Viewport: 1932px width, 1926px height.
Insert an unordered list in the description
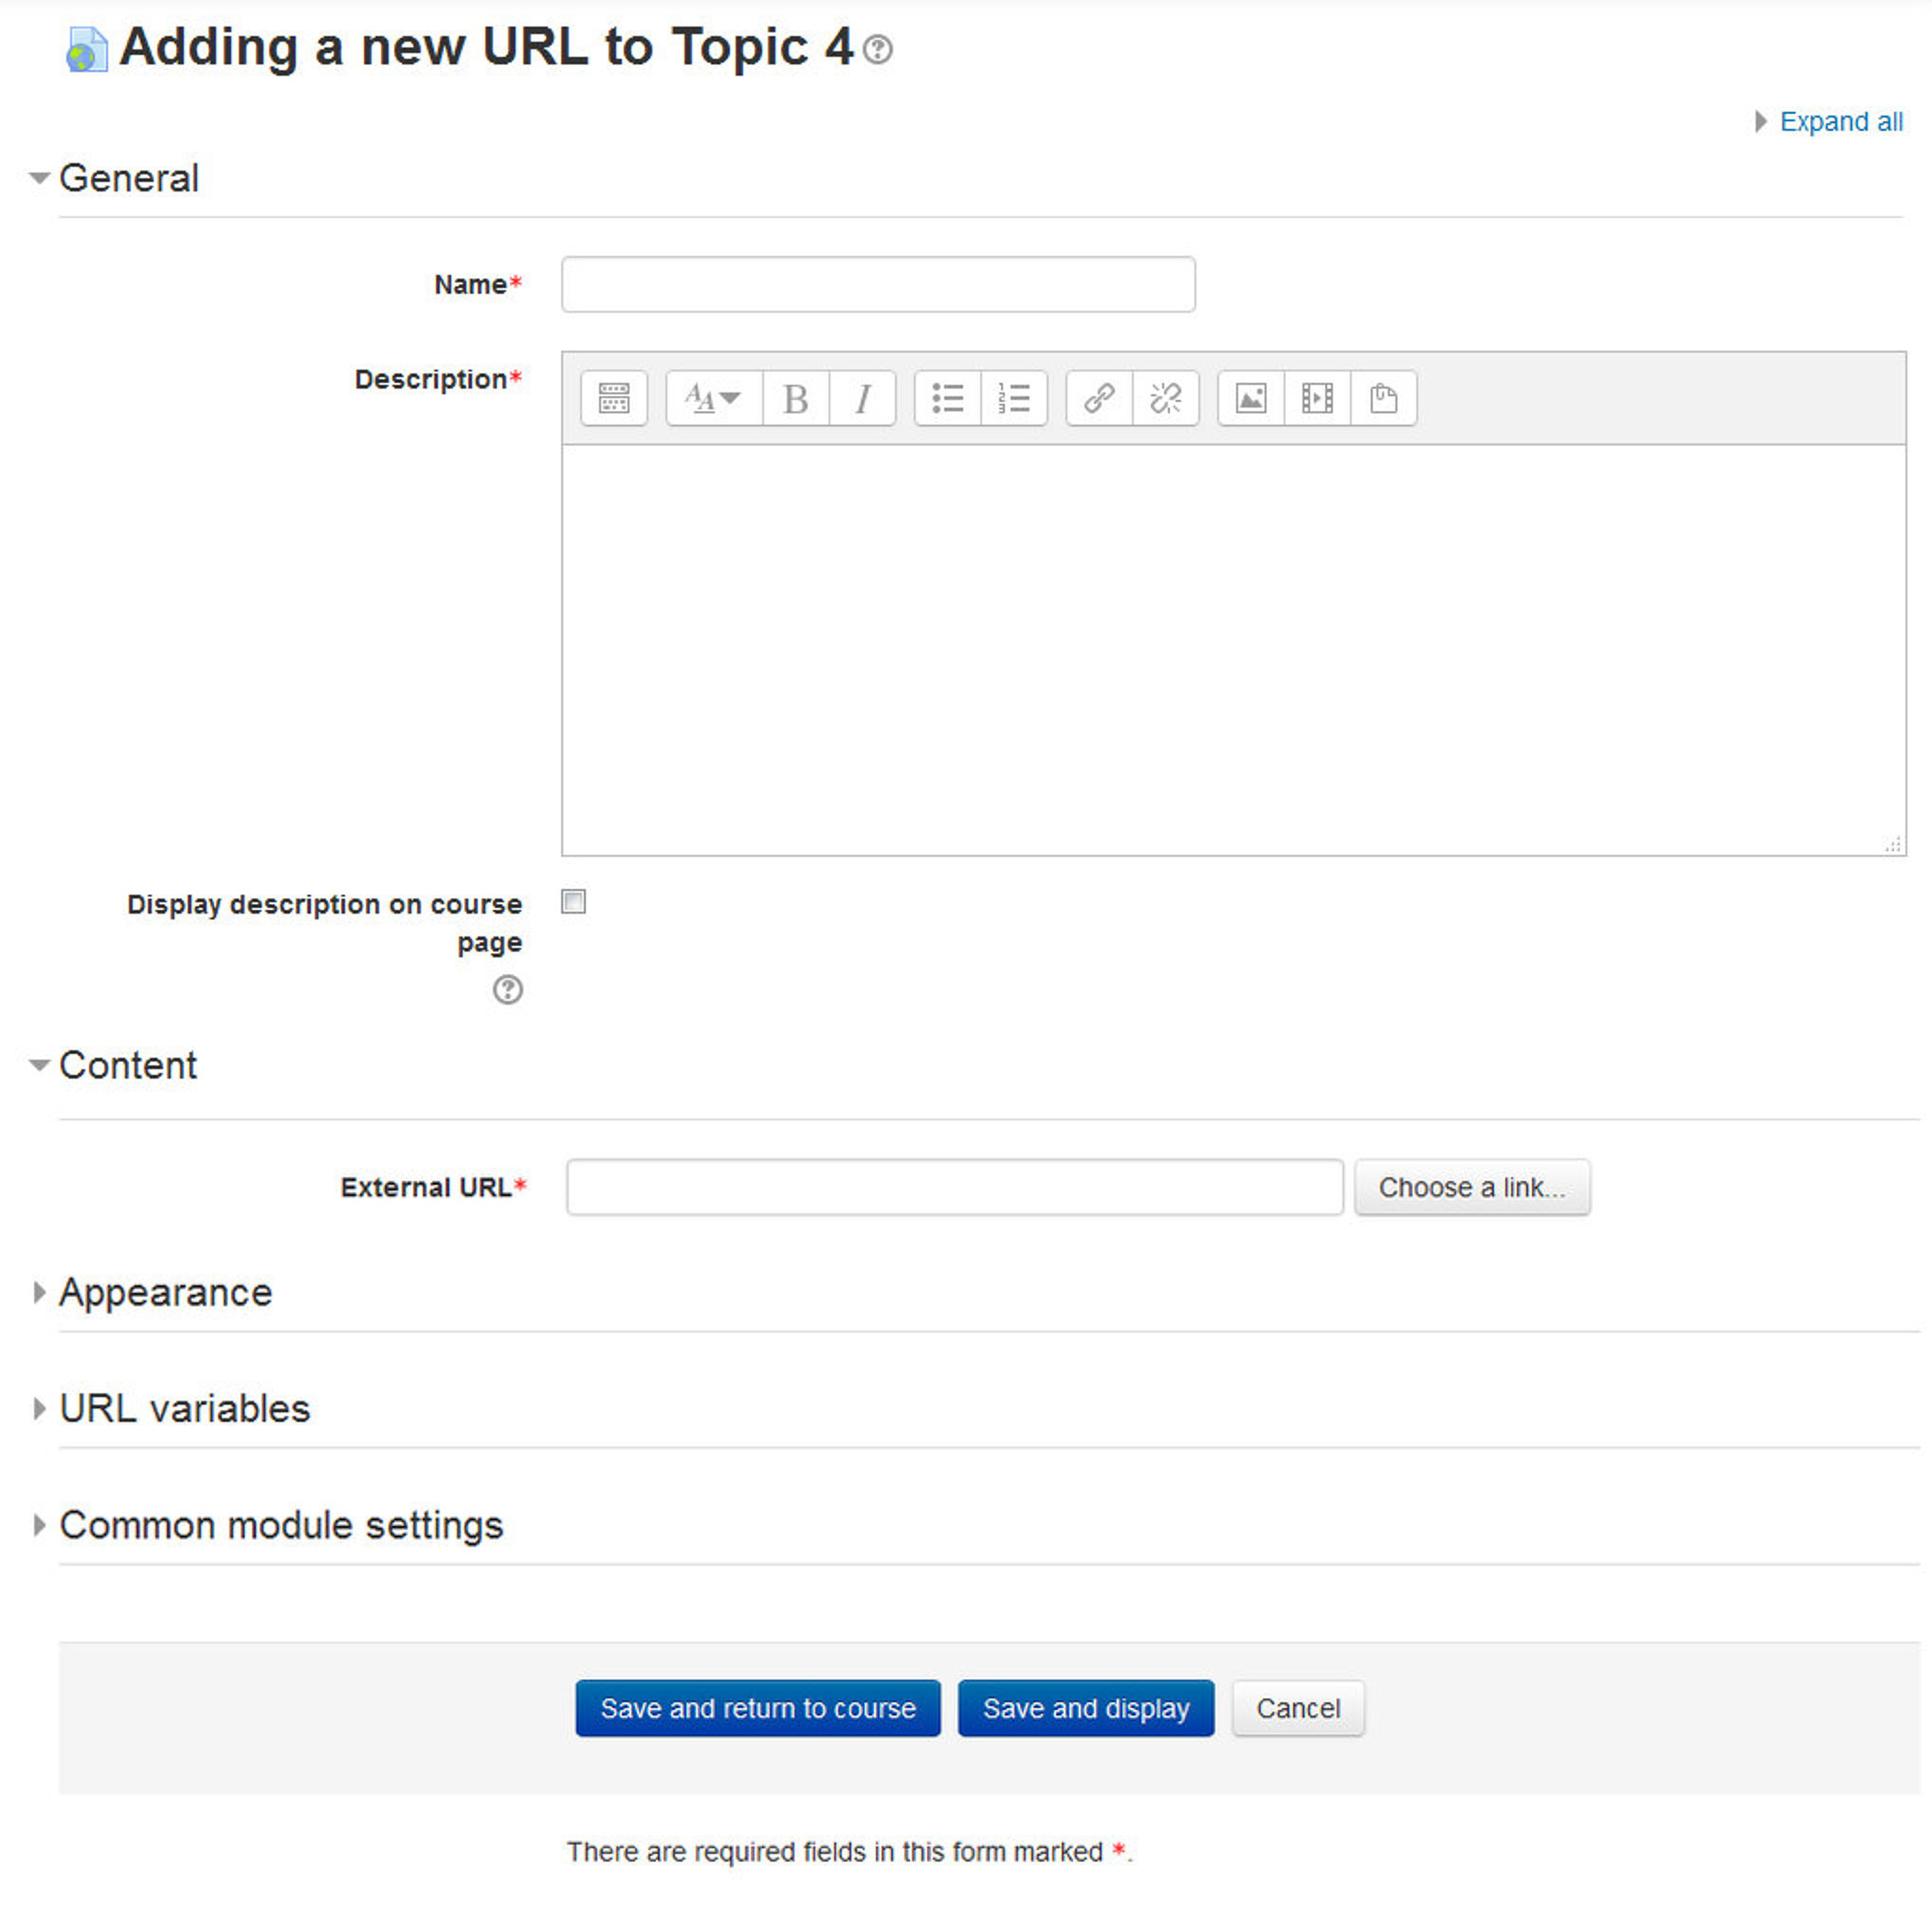point(947,398)
